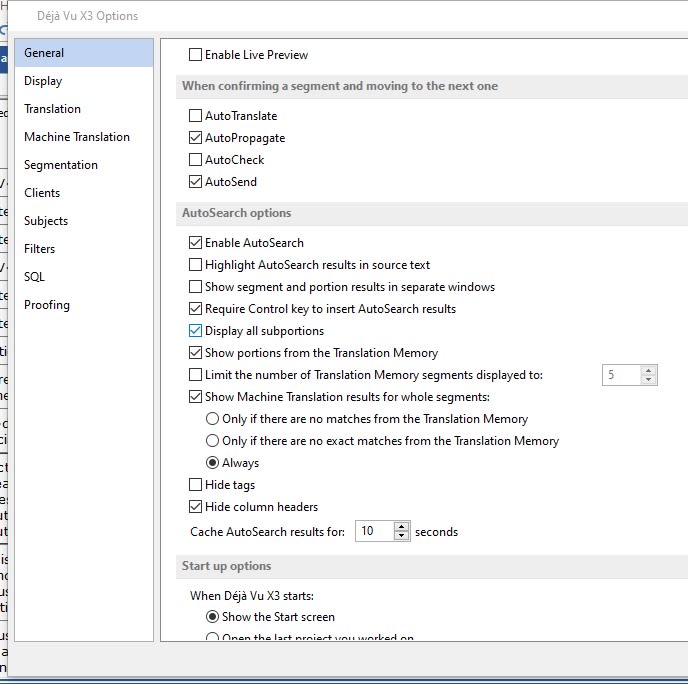Select Only if no matches from Translation Memory

coord(212,419)
